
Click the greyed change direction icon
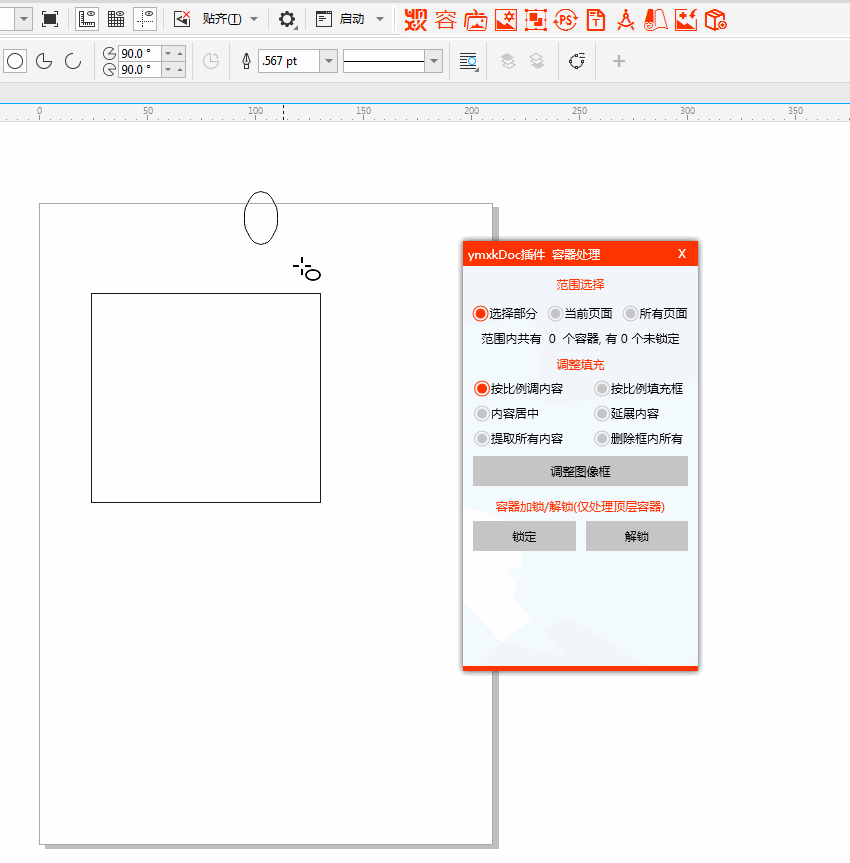pos(211,61)
